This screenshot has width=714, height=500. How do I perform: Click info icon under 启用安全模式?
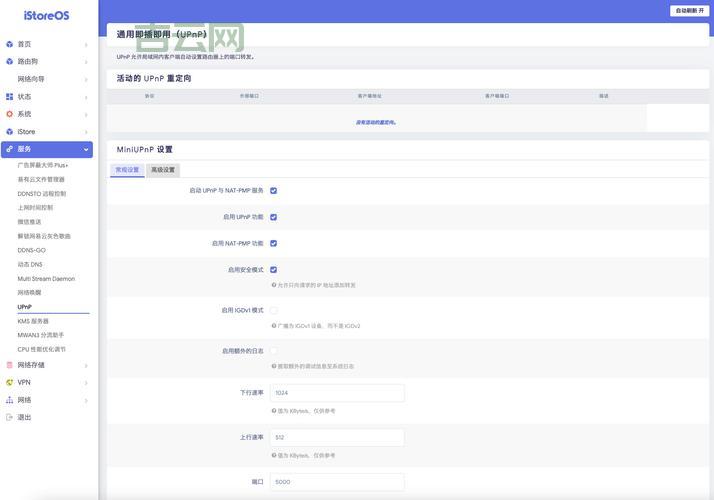(274, 285)
